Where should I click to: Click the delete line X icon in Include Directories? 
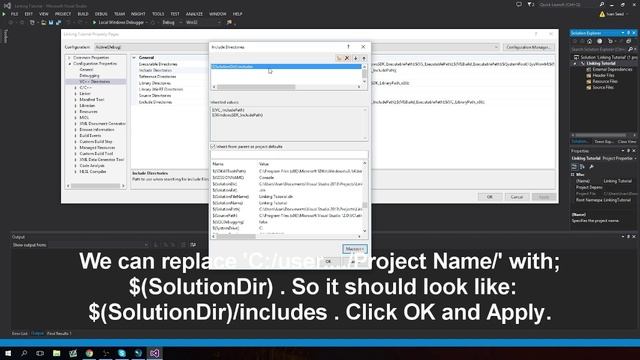click(347, 58)
